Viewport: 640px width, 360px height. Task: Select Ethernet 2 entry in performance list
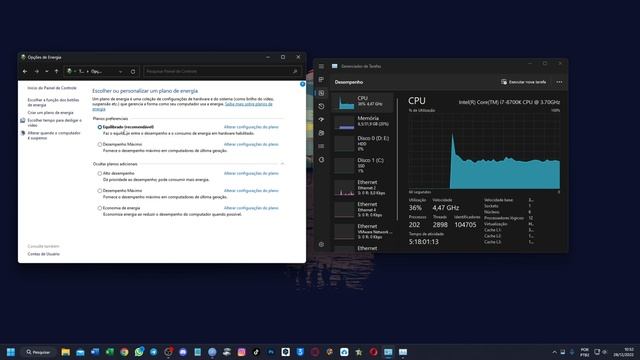pos(363,187)
